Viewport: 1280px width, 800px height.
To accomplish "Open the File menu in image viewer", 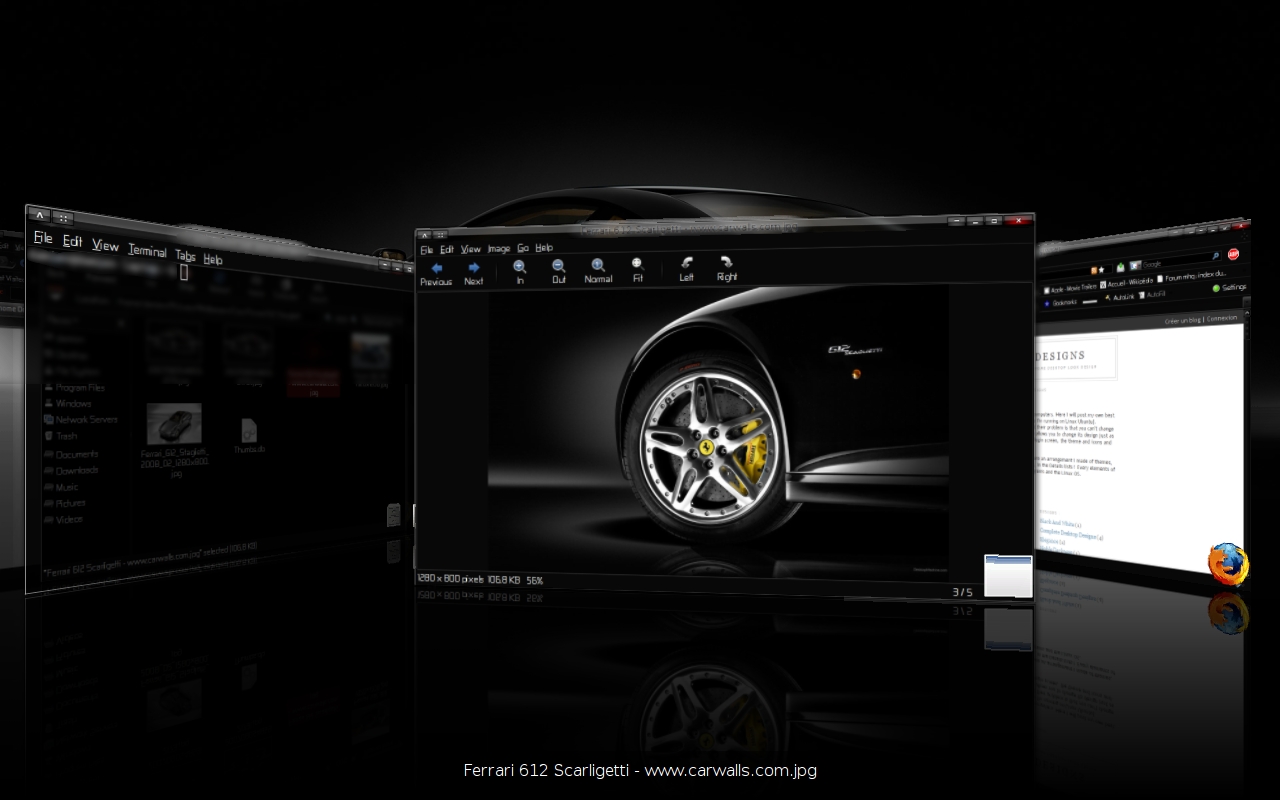I will pyautogui.click(x=427, y=250).
